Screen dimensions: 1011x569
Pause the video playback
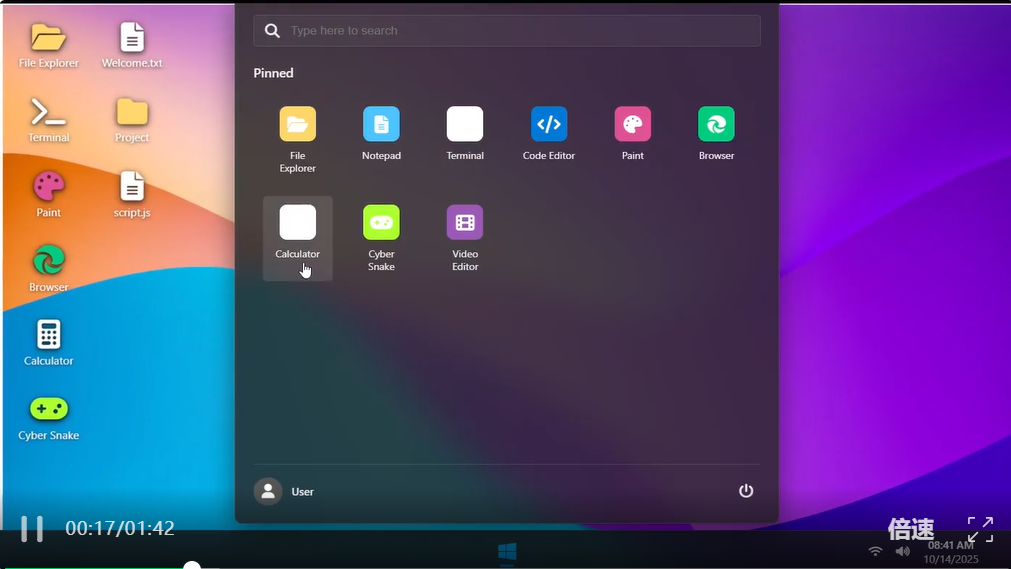[x=32, y=529]
